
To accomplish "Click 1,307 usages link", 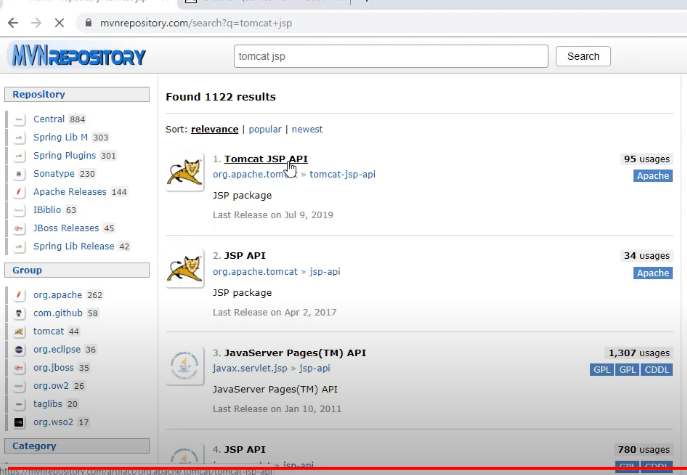I will tap(639, 353).
